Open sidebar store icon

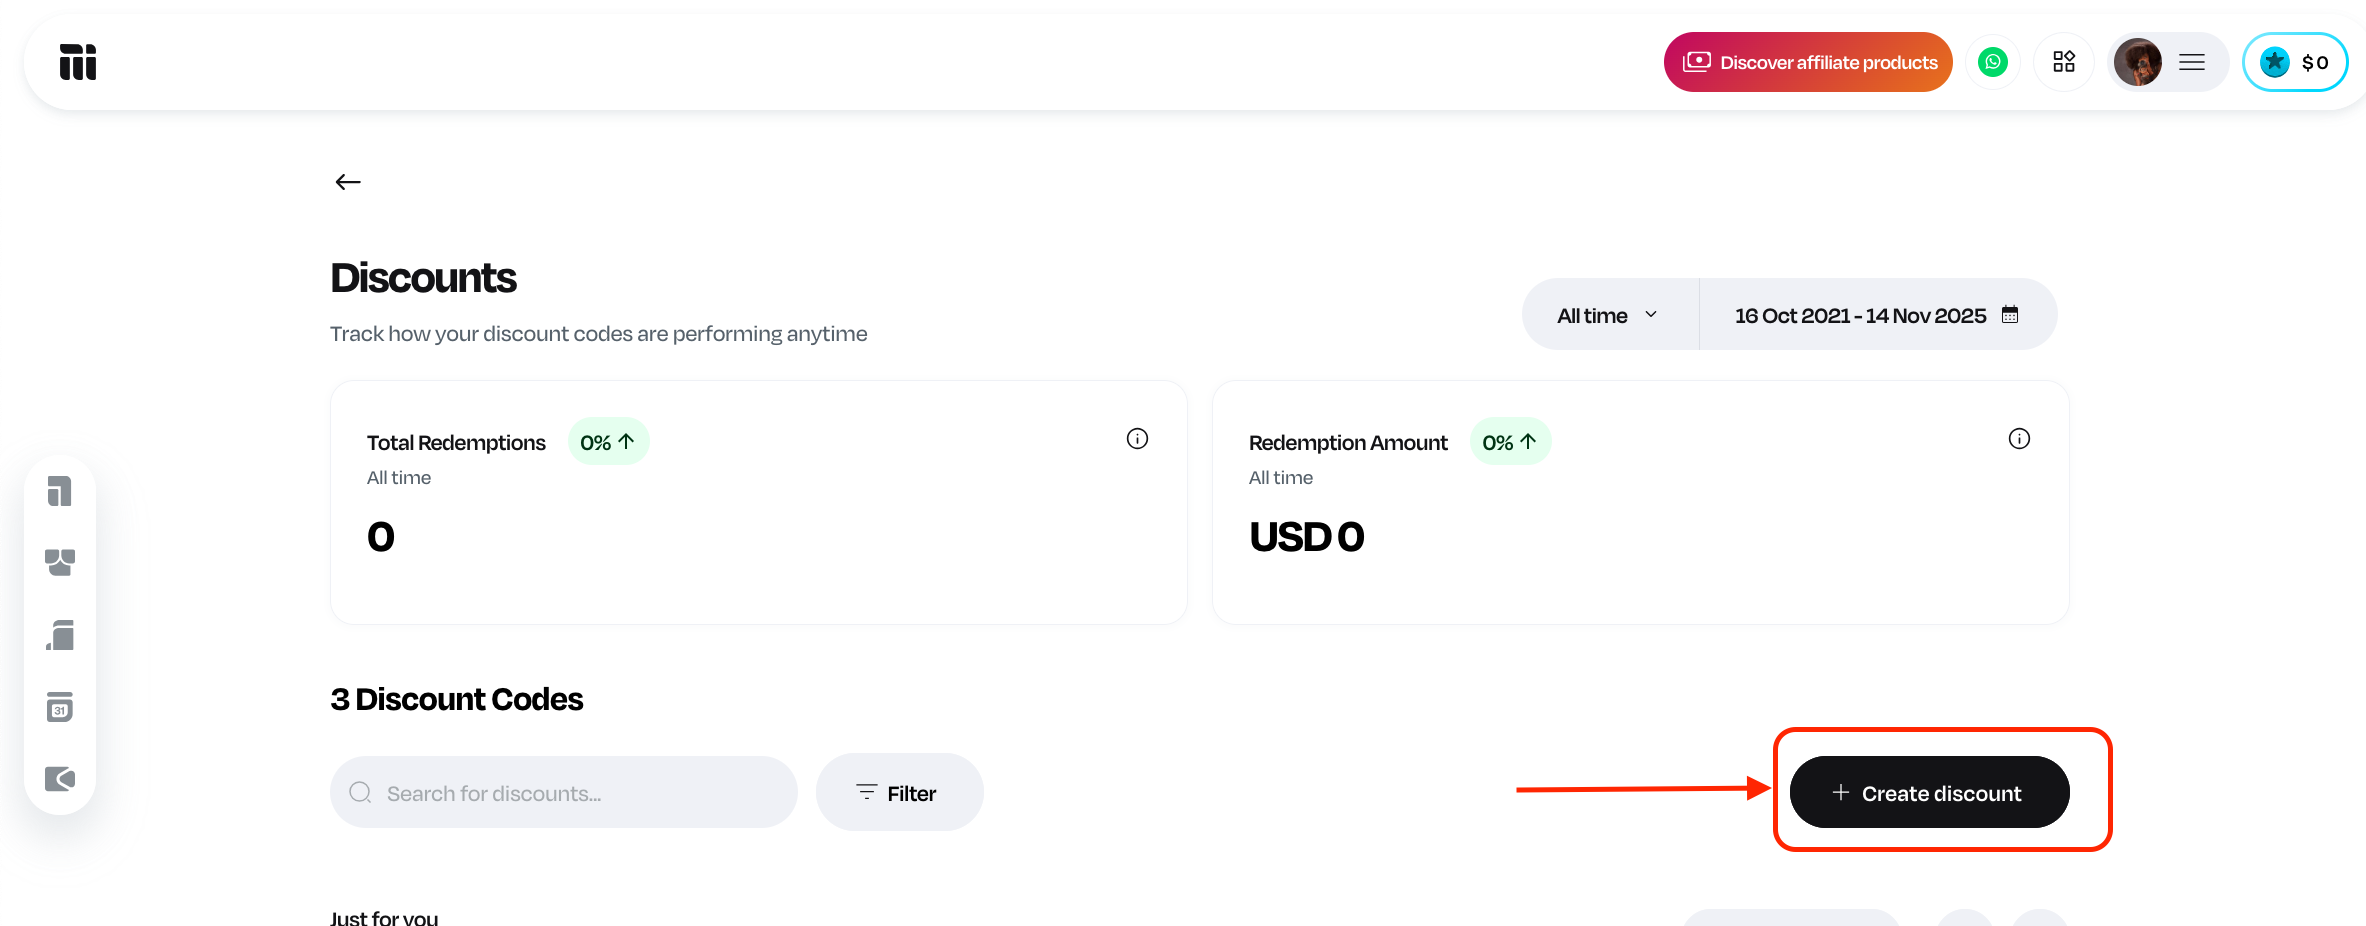coord(60,563)
